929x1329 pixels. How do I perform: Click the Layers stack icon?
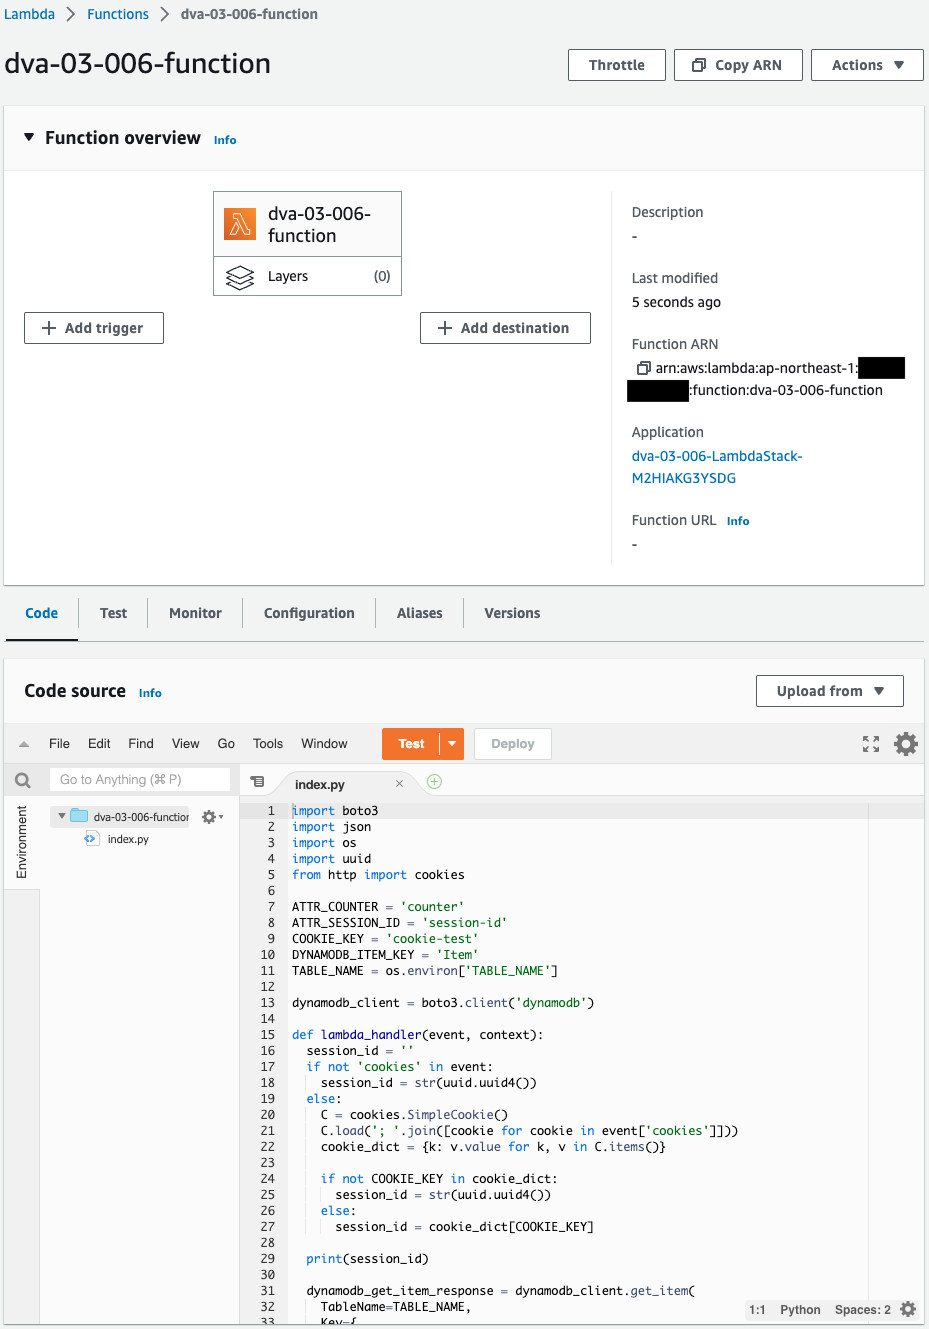(240, 277)
